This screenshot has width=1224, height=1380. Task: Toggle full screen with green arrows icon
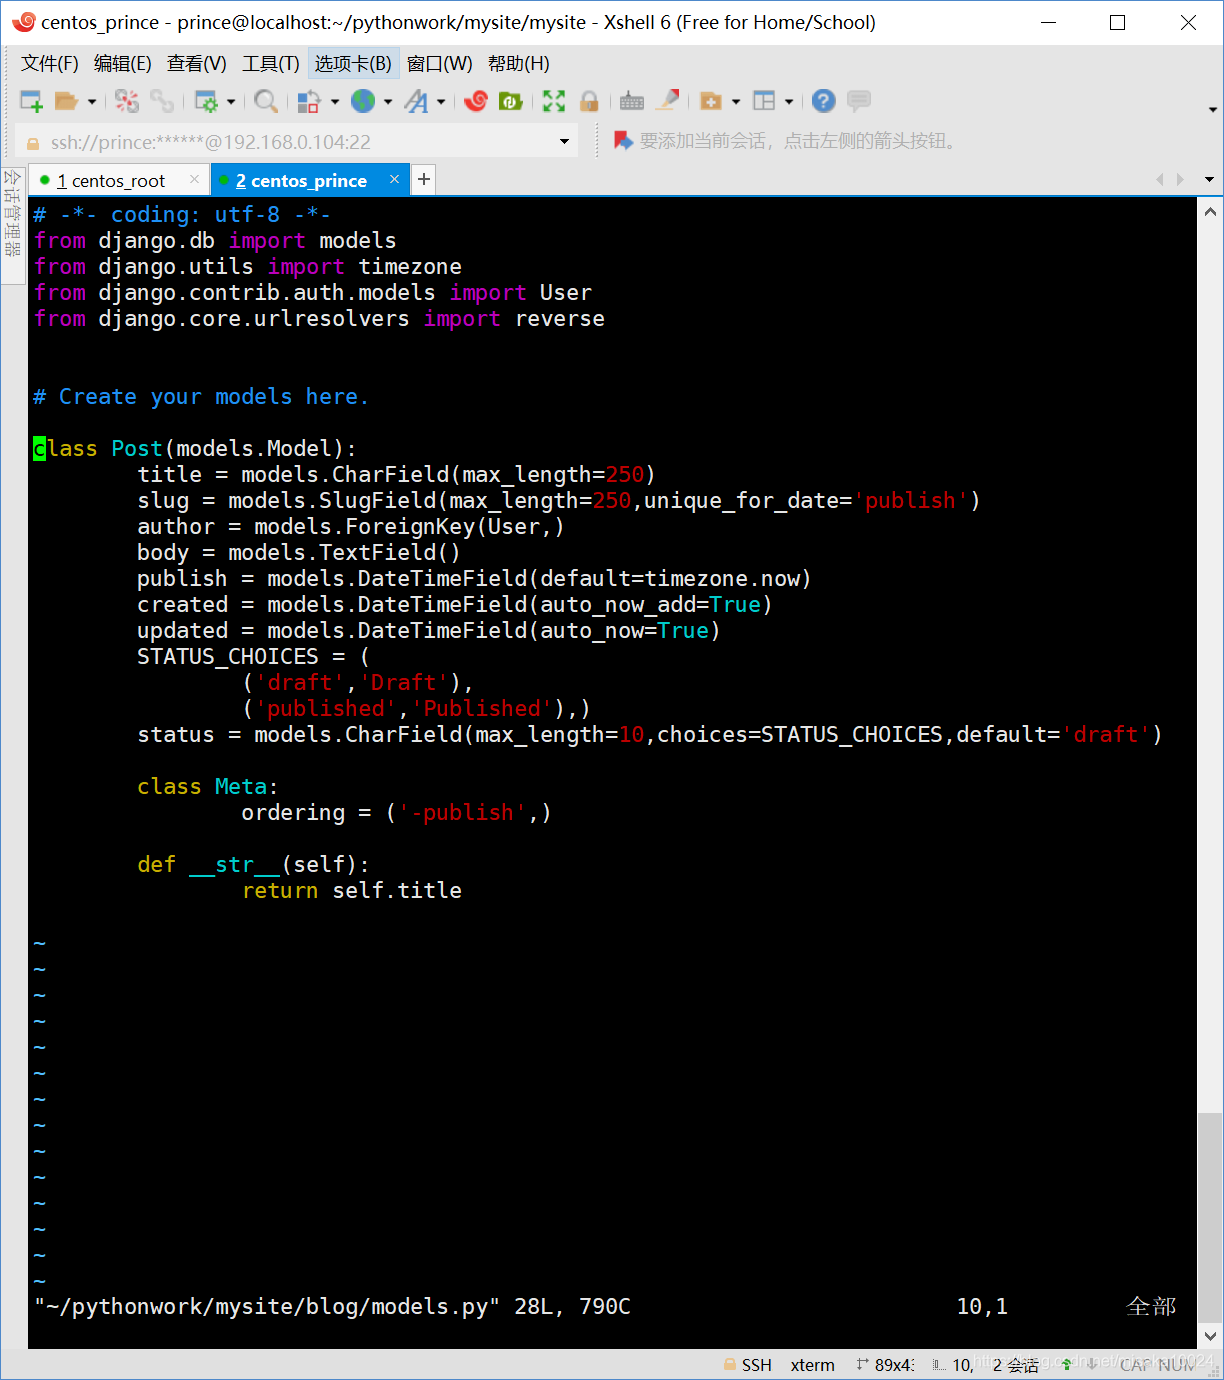(x=554, y=101)
